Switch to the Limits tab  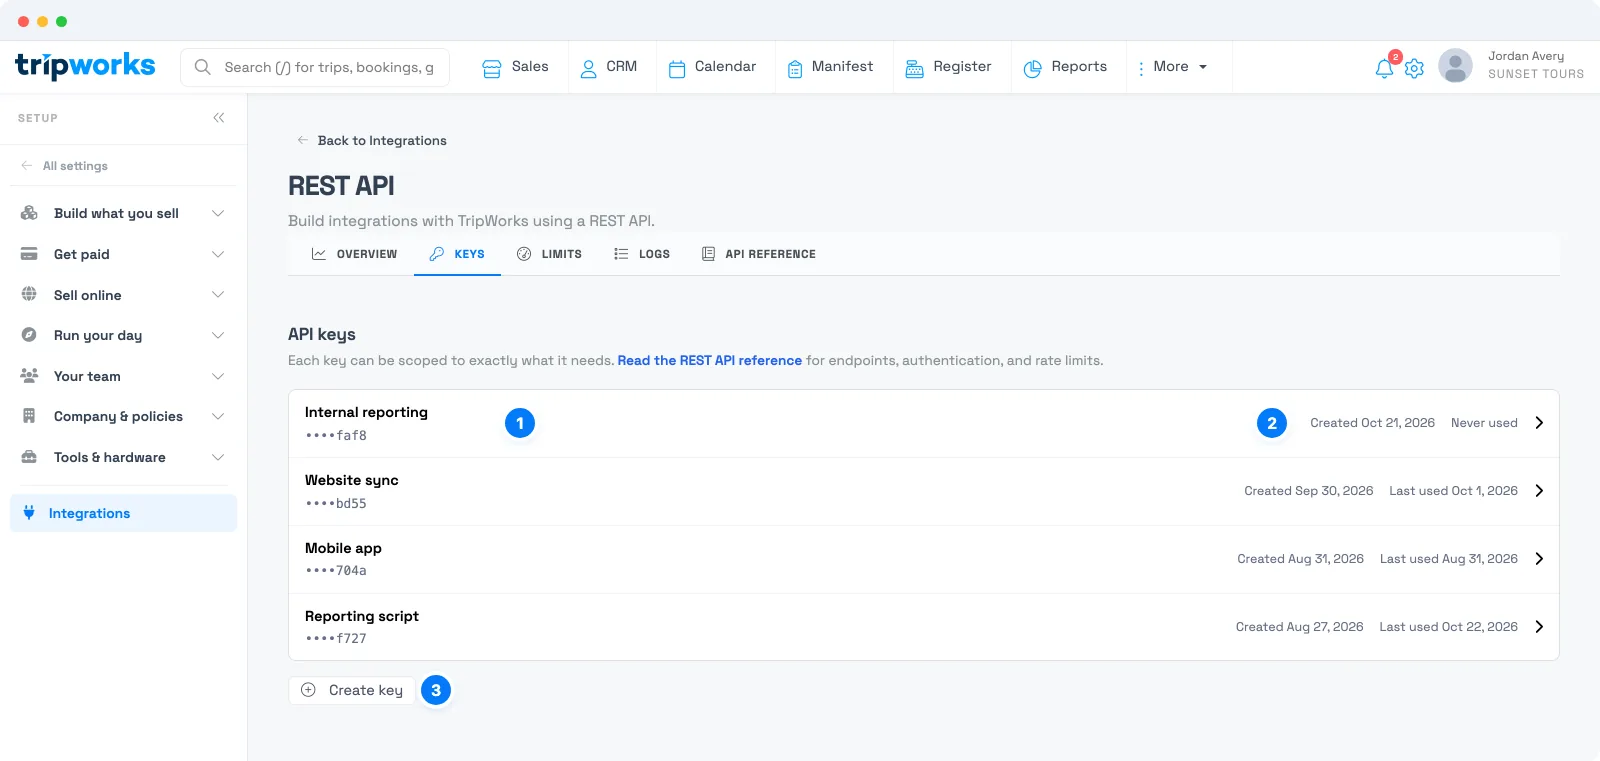pos(549,254)
